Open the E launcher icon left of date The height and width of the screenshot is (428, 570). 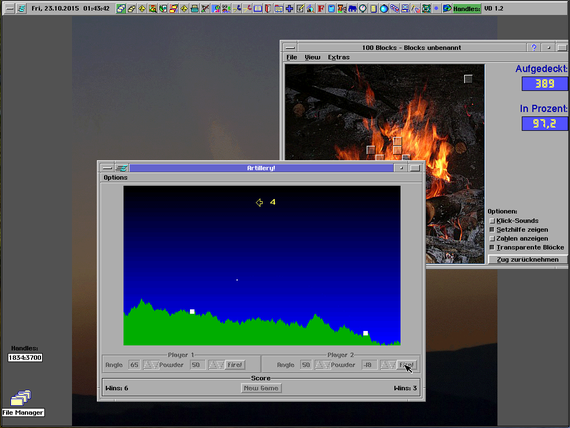point(21,8)
